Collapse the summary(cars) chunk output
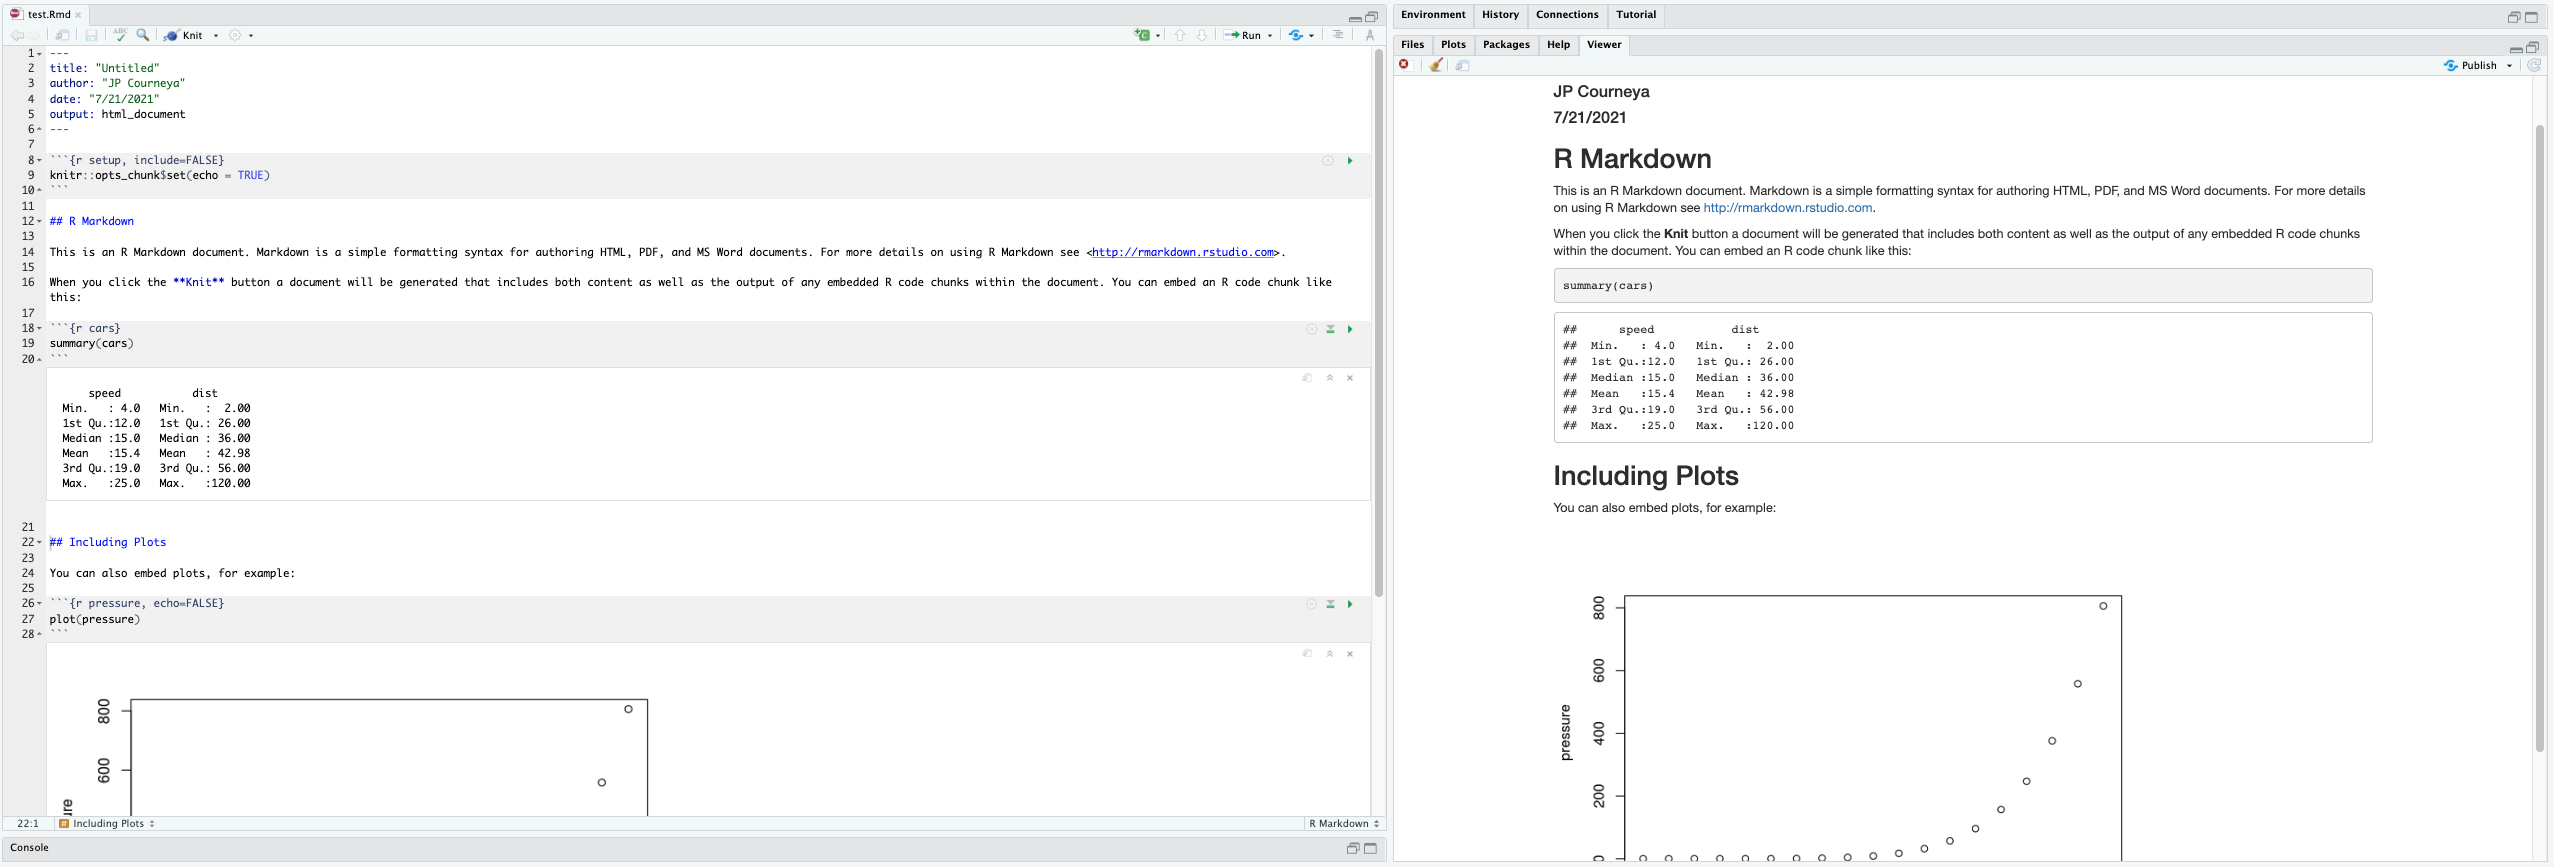 1329,378
